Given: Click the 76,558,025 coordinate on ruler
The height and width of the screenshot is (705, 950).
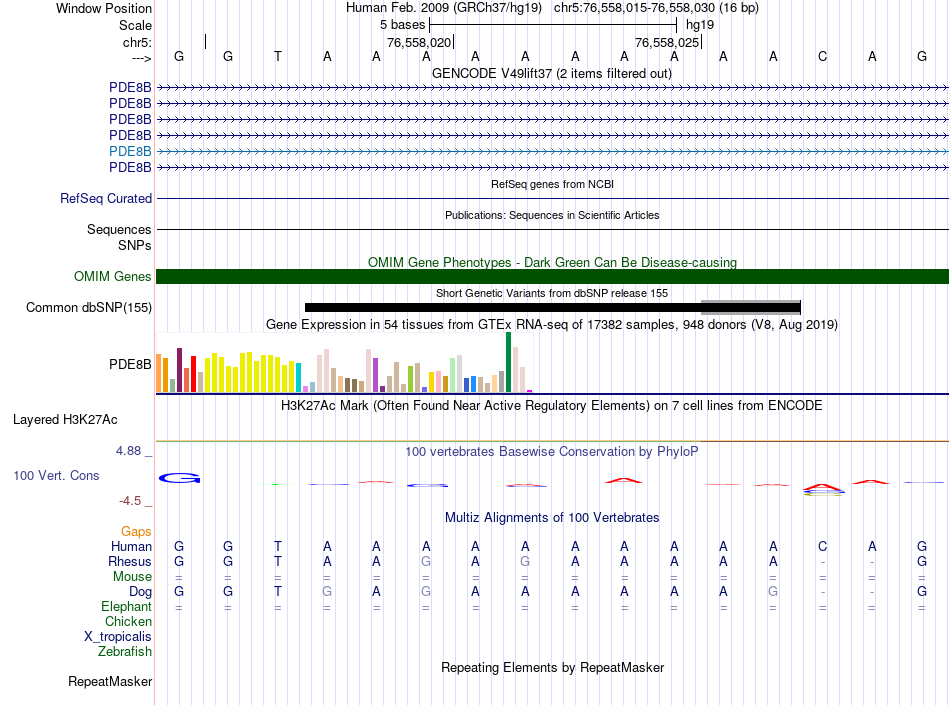Looking at the screenshot, I should coord(667,42).
